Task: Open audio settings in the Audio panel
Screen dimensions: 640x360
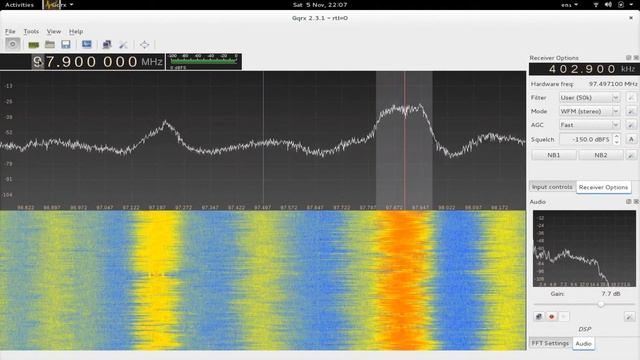Action: (630, 316)
